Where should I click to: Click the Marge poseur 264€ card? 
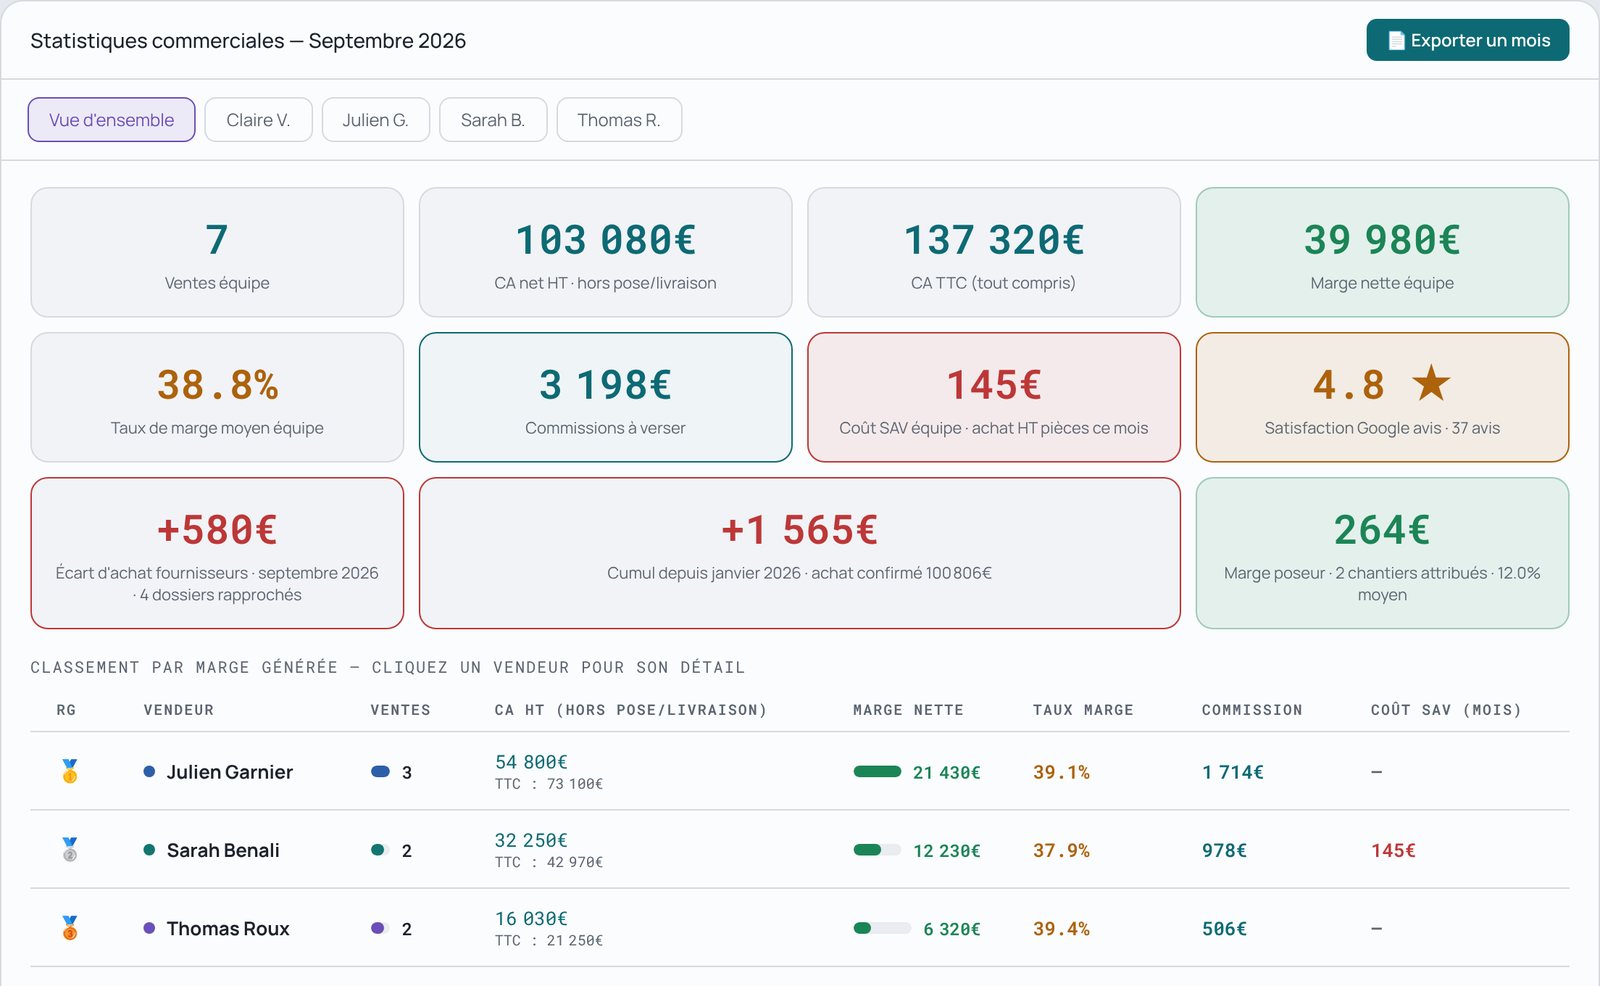click(1382, 553)
